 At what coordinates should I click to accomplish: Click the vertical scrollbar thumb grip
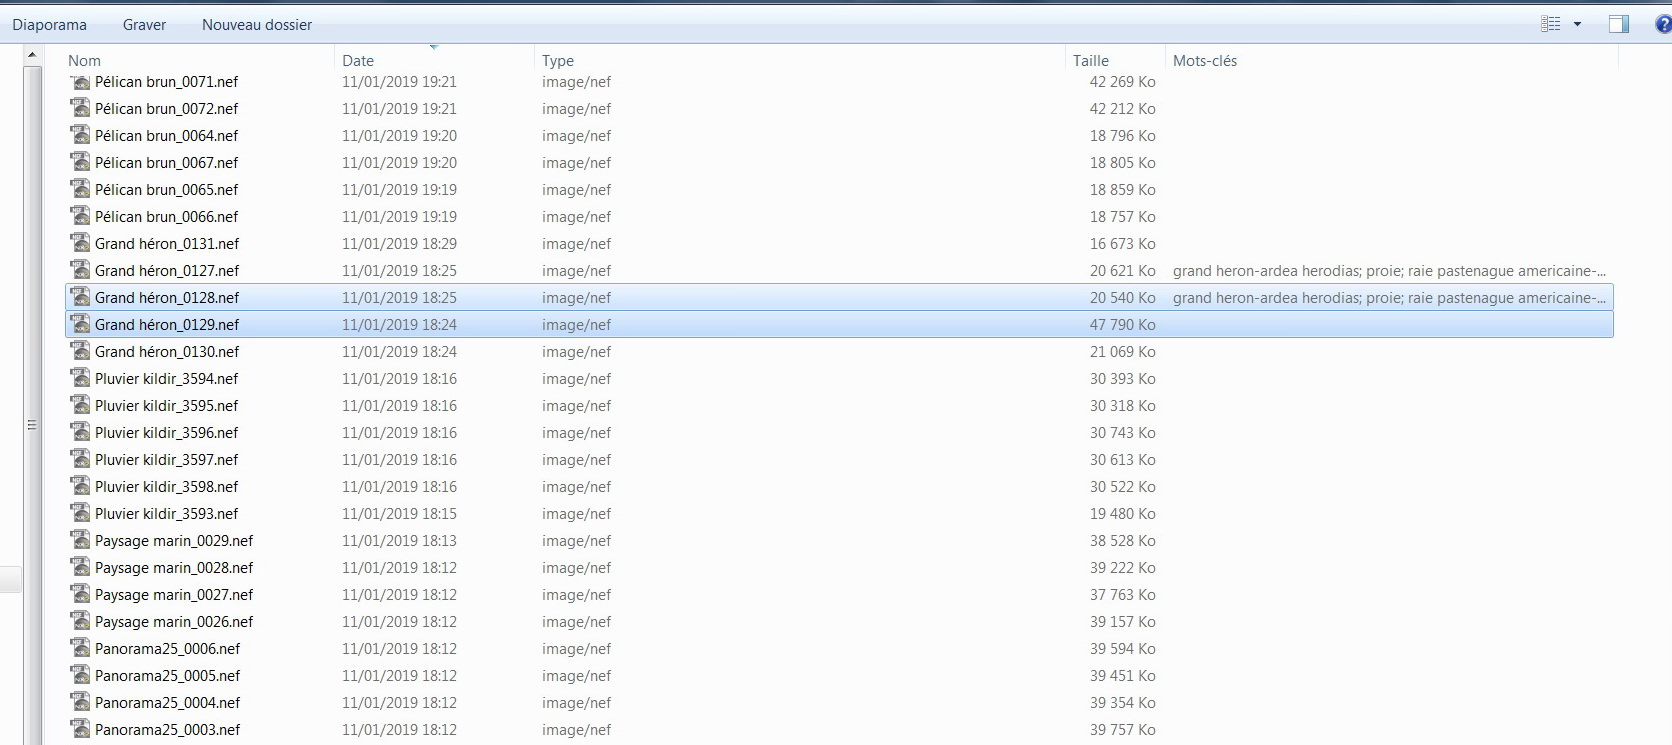(32, 425)
